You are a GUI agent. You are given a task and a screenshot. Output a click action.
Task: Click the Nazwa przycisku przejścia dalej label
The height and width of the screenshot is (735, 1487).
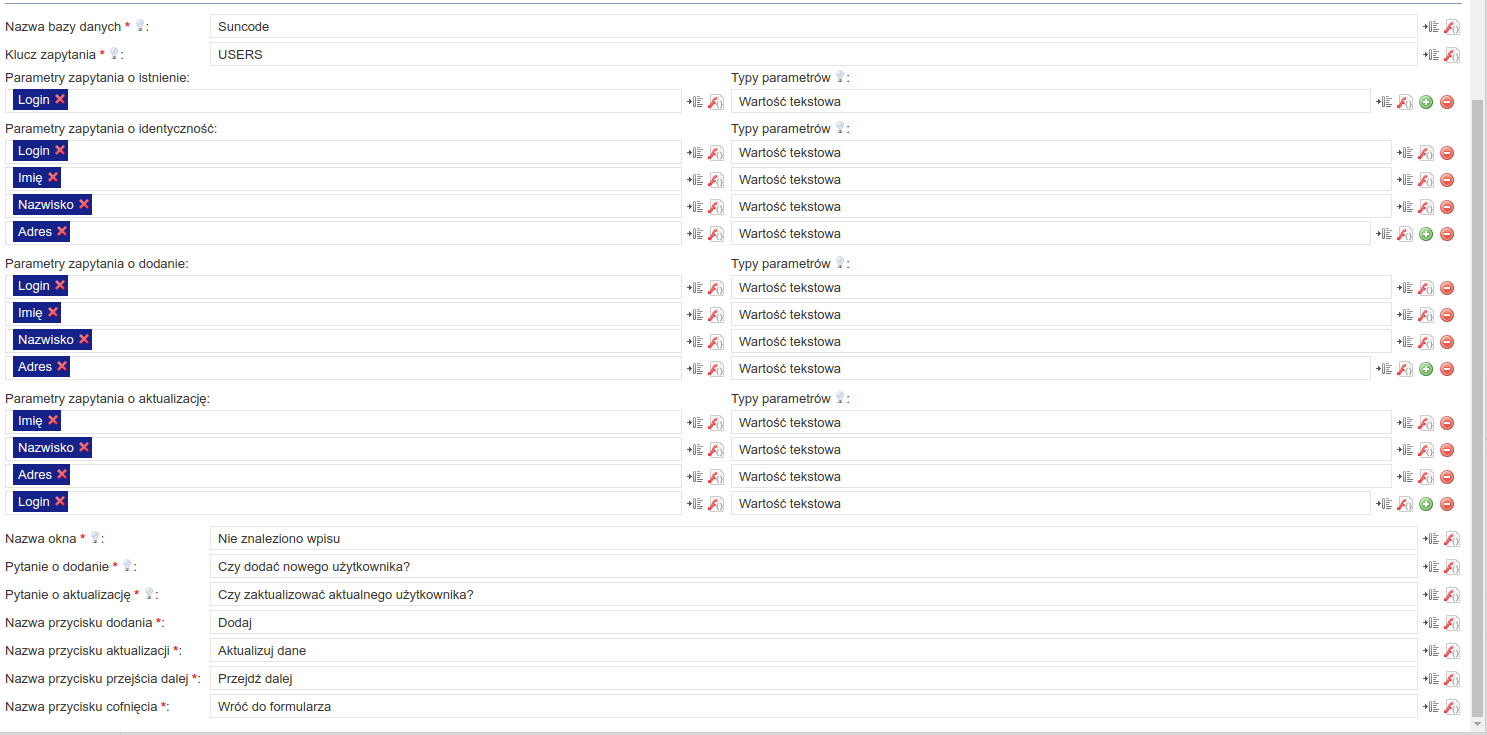pyautogui.click(x=102, y=679)
